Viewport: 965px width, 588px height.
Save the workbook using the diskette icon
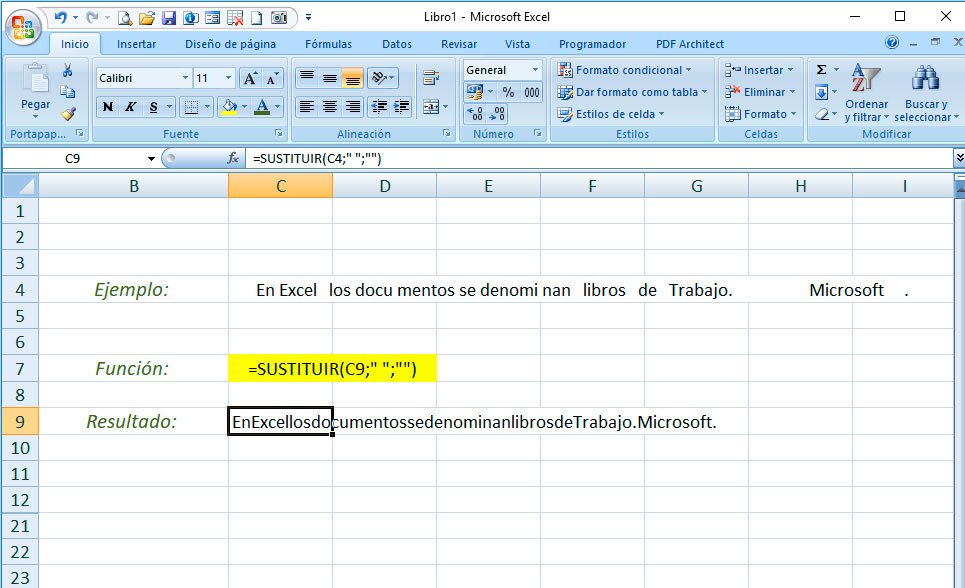pyautogui.click(x=169, y=18)
